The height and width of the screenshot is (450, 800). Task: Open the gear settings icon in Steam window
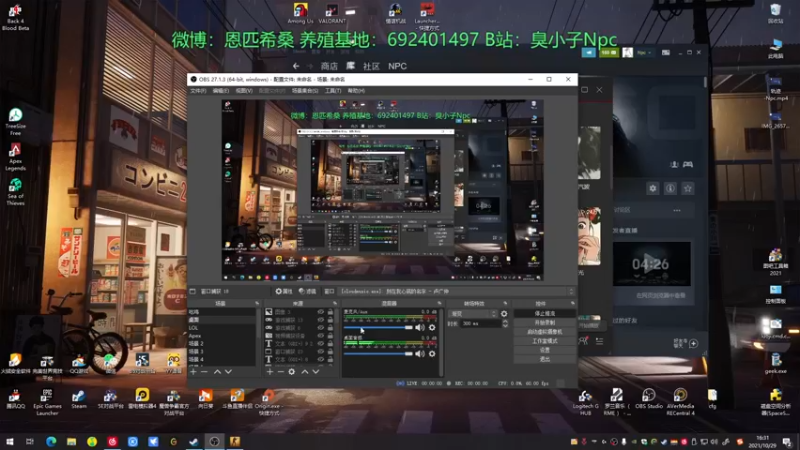pyautogui.click(x=653, y=188)
